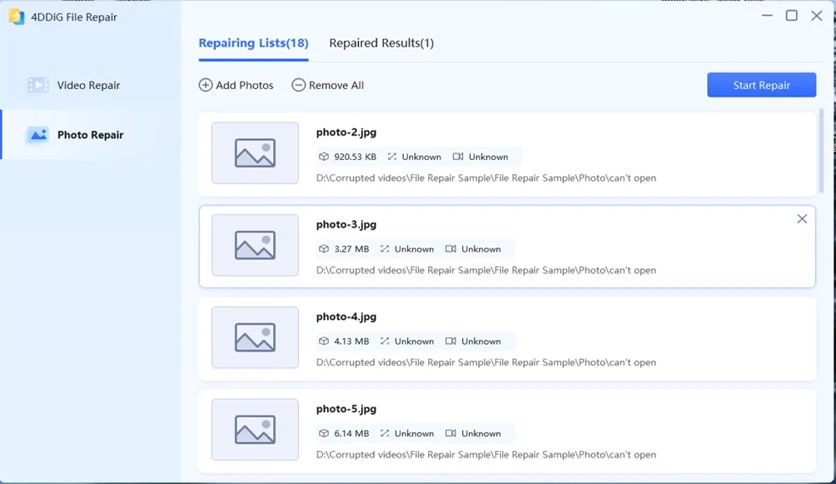Viewport: 836px width, 484px height.
Task: Click the camera icon of photo-5.jpg
Action: (x=451, y=433)
